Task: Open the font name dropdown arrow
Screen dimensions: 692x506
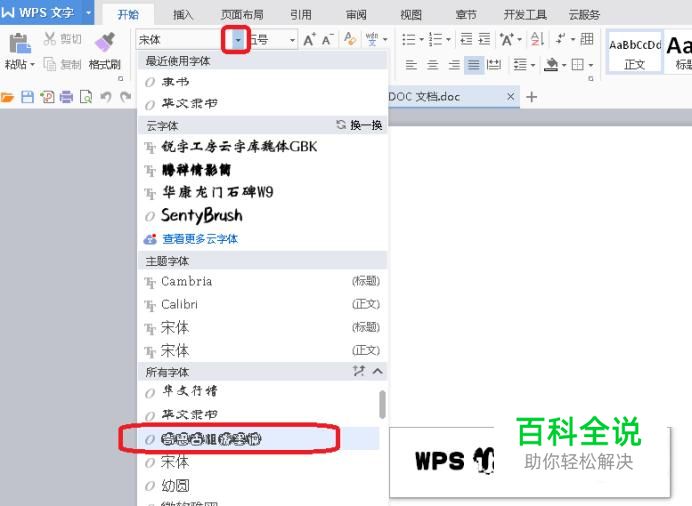Action: (x=237, y=40)
